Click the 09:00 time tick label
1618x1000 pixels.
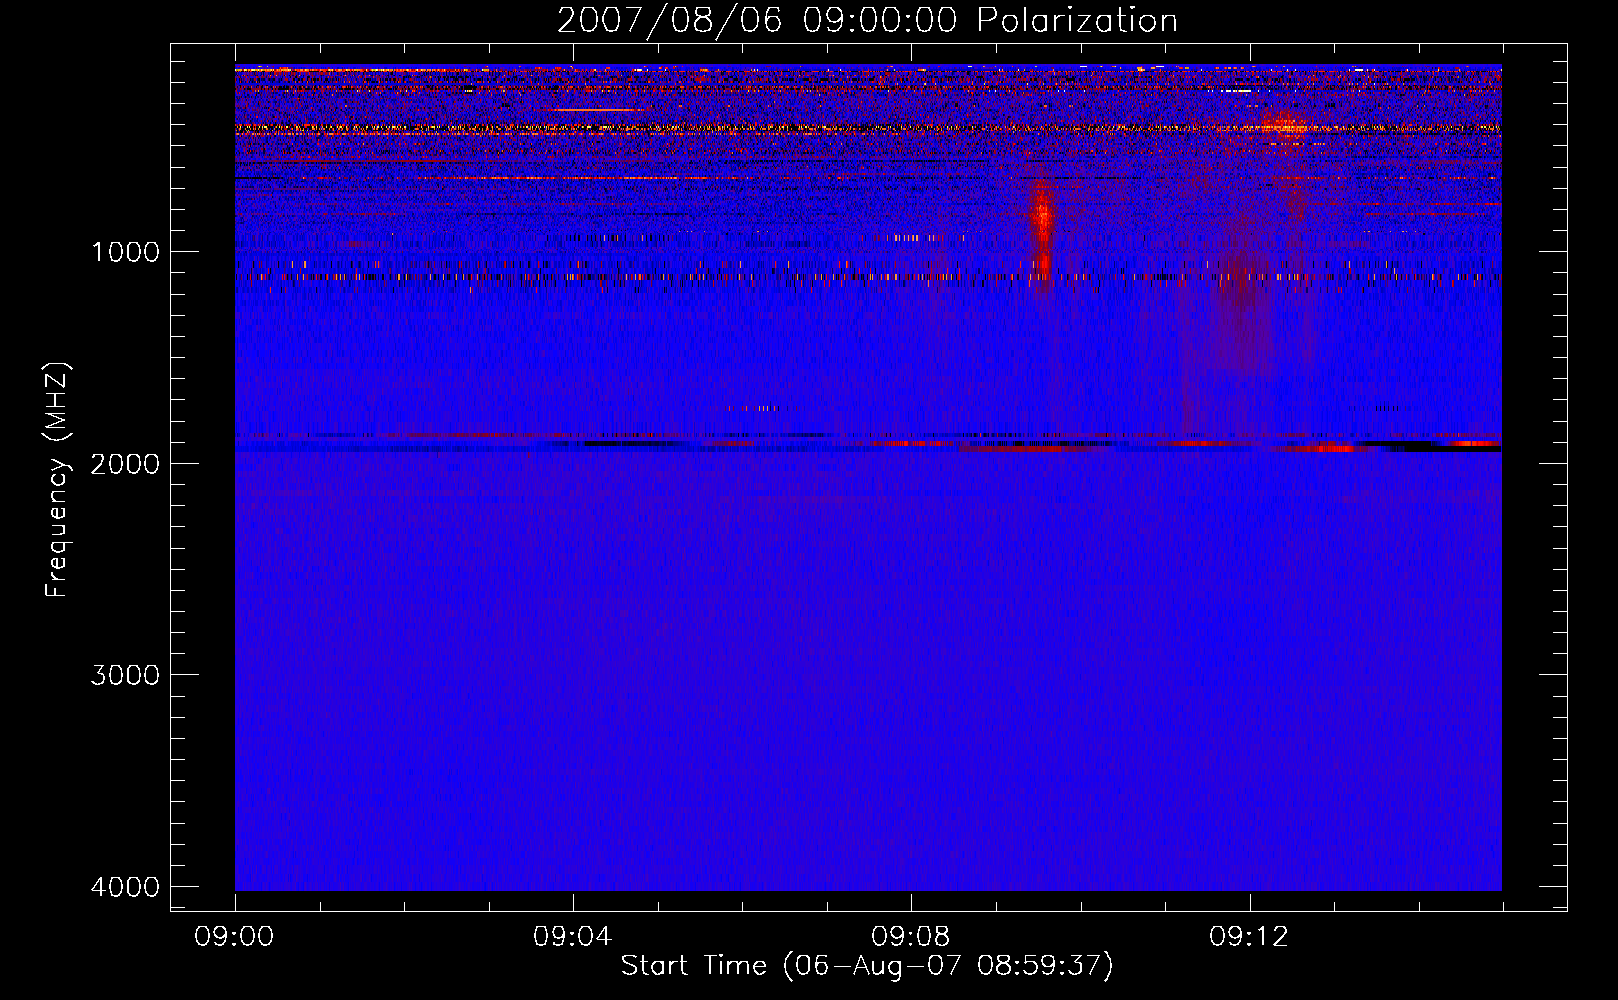tap(234, 937)
